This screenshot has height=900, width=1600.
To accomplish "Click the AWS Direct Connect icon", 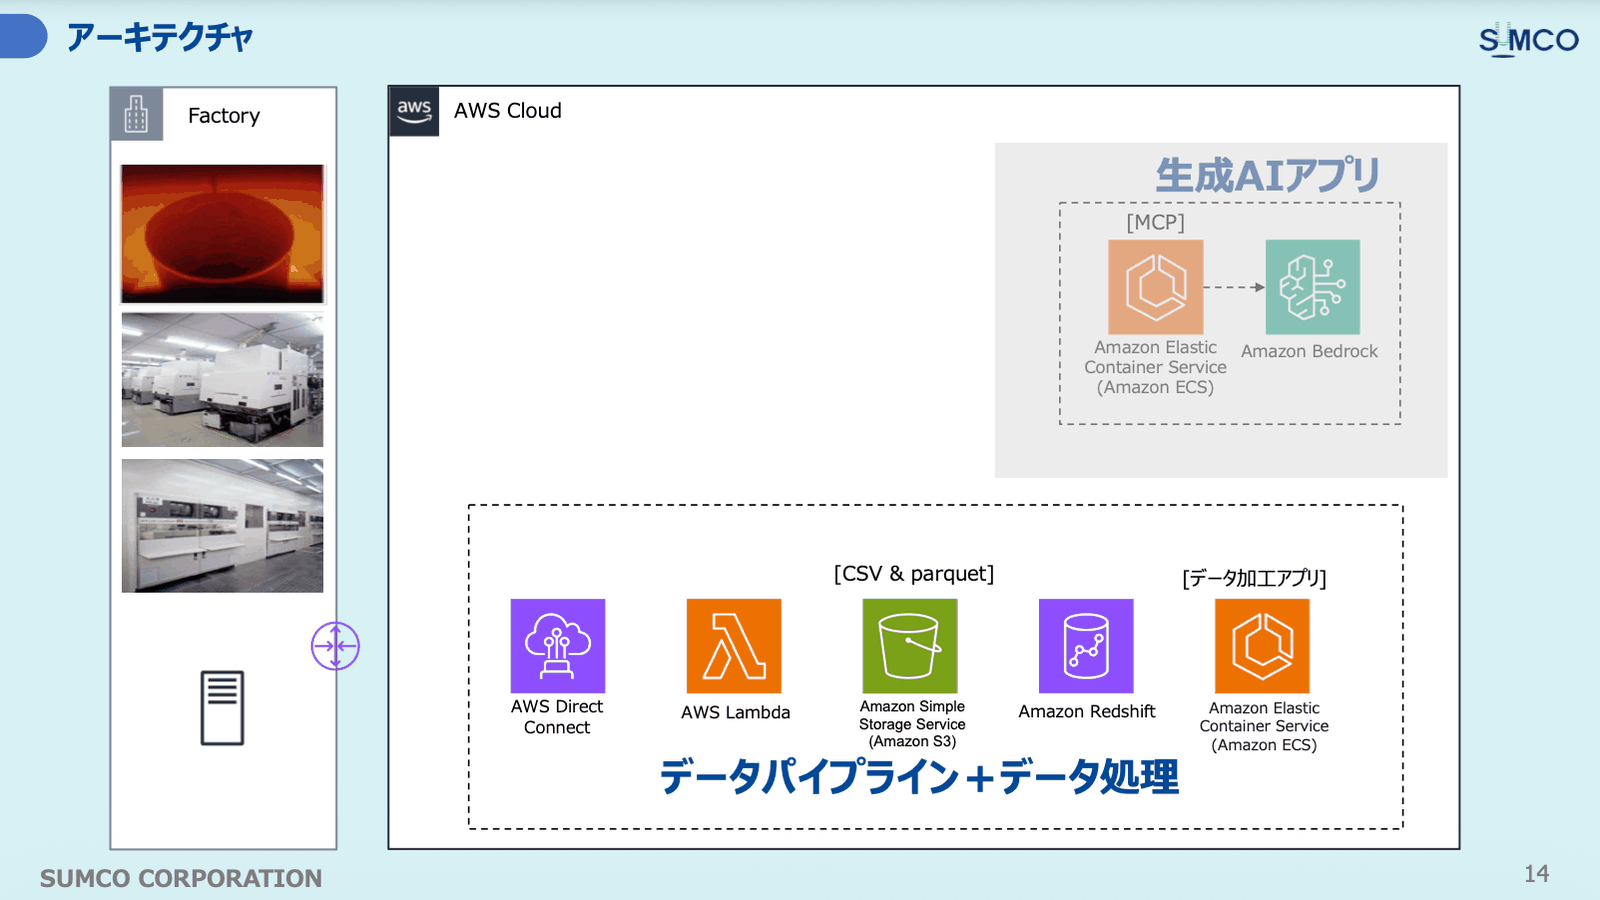I will click(x=557, y=646).
